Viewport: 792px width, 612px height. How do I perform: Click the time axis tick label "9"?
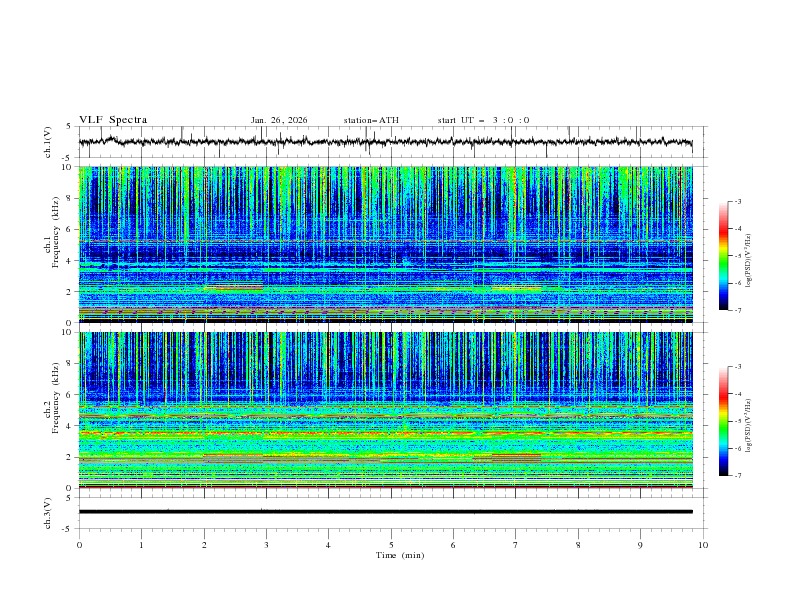tap(640, 545)
